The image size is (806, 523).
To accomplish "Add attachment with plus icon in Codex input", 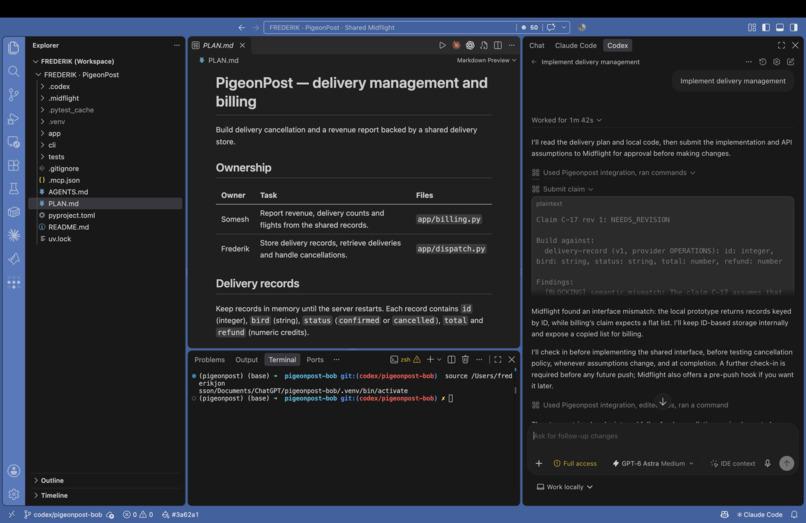I will (539, 463).
